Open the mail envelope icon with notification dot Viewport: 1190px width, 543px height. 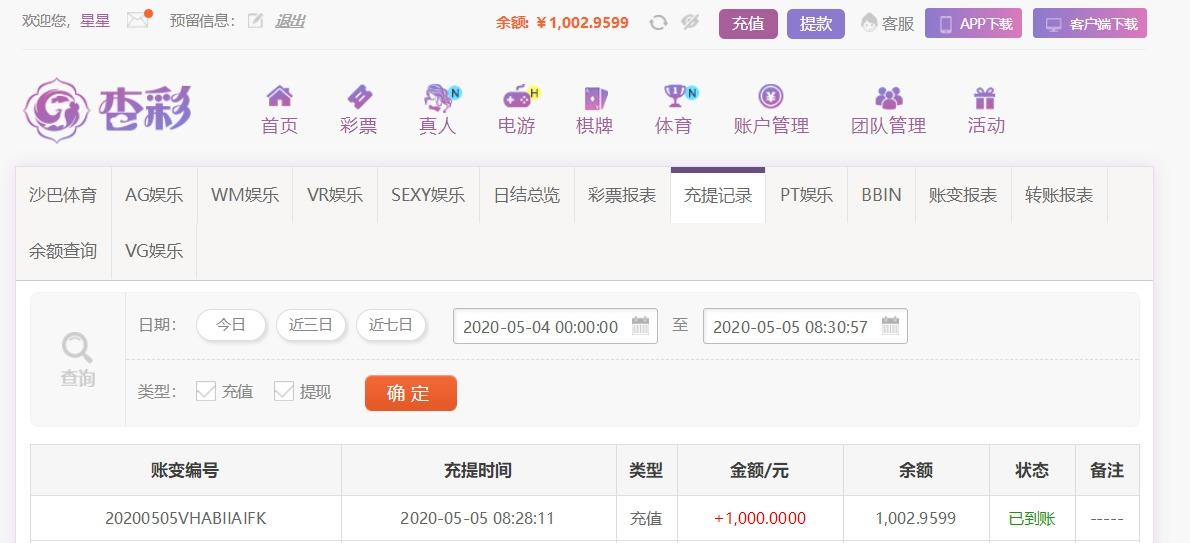138,20
